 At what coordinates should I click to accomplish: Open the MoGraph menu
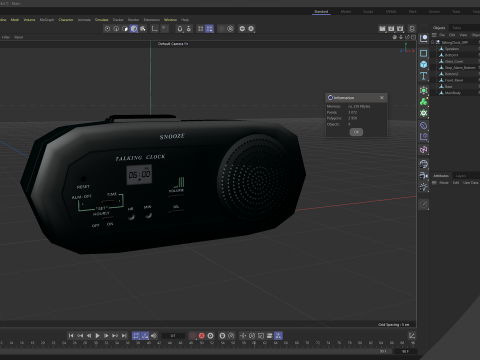point(47,20)
